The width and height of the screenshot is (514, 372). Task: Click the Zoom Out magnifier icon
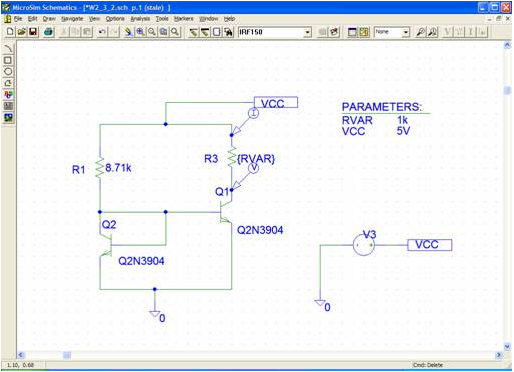(152, 32)
